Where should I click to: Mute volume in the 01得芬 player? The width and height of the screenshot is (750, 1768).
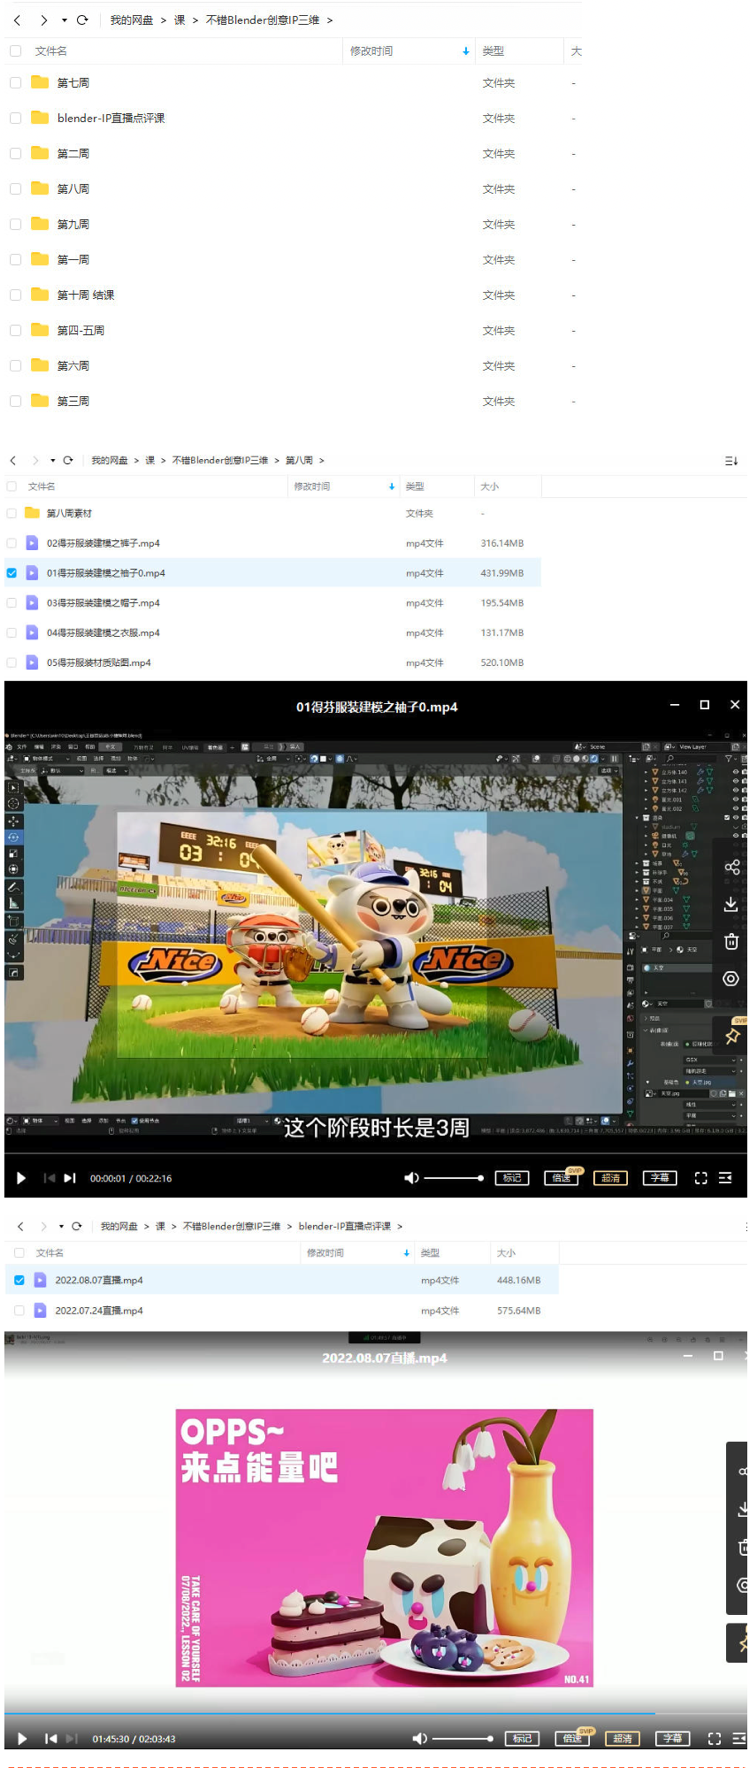[411, 1178]
